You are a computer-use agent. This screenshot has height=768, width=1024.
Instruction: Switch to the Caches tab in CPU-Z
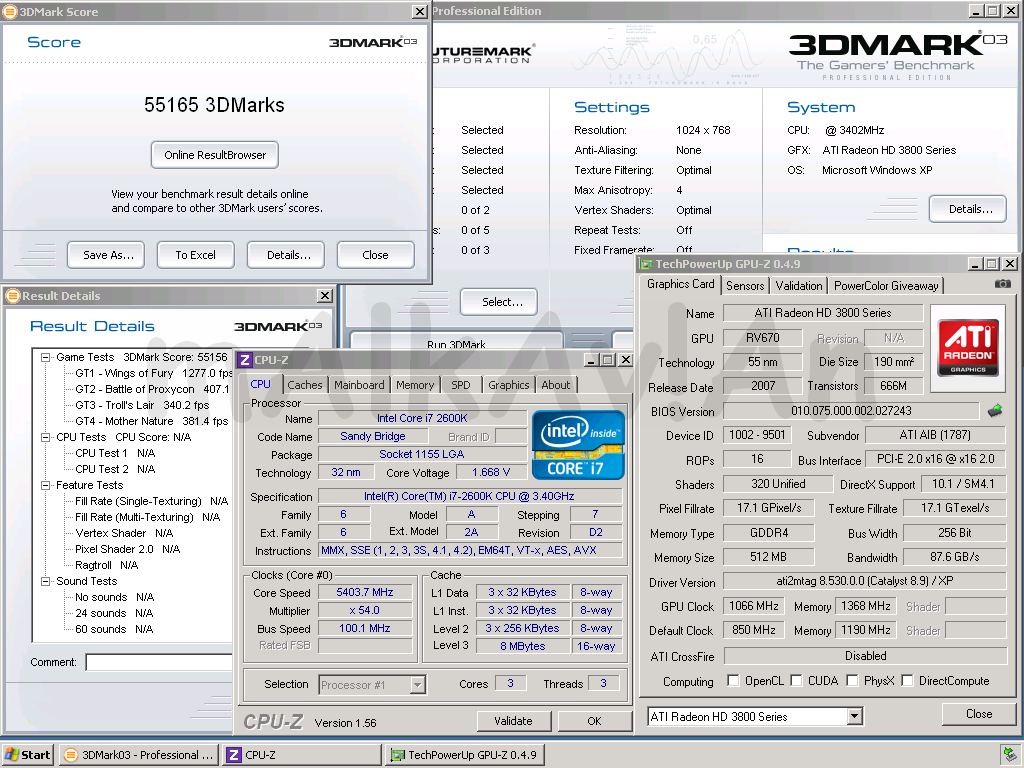(305, 385)
